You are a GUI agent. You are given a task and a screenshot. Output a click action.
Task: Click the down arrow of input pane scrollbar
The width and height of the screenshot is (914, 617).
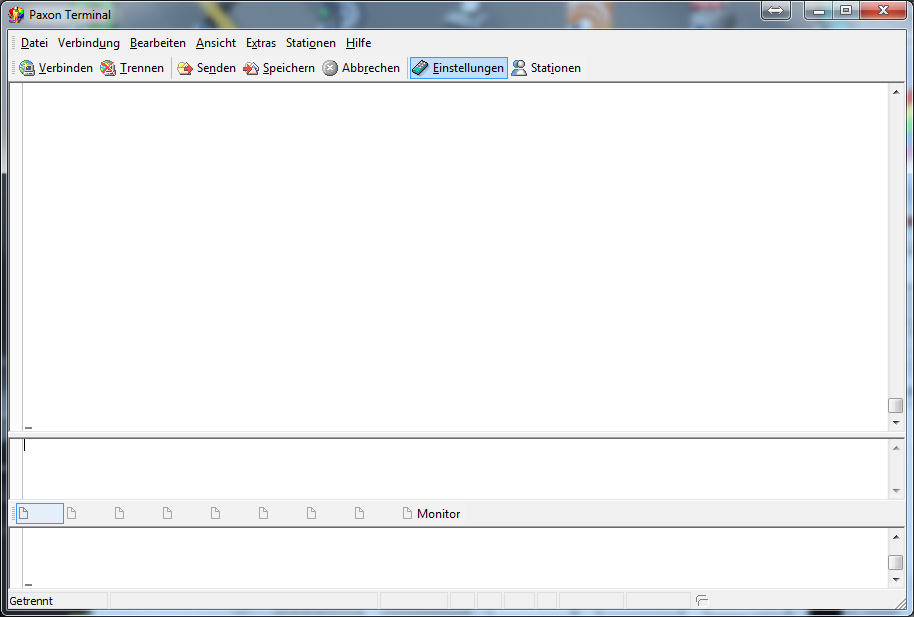click(x=896, y=491)
